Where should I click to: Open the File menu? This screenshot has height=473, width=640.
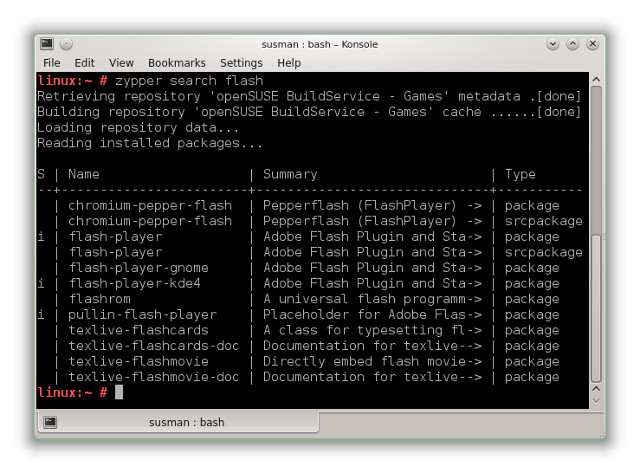[x=51, y=63]
